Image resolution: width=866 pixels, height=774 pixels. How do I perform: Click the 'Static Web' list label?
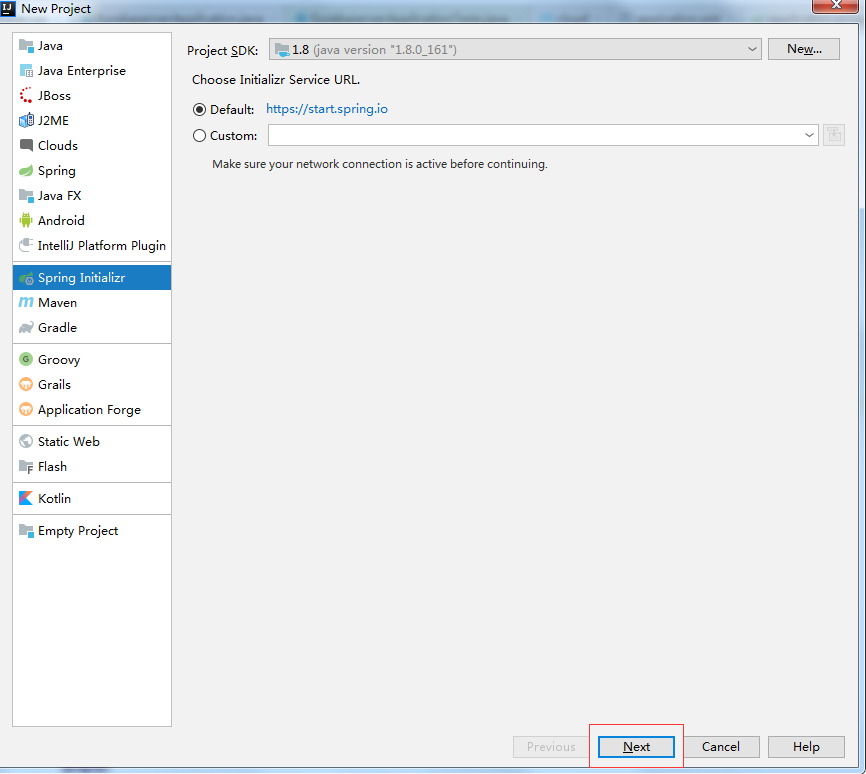click(68, 441)
